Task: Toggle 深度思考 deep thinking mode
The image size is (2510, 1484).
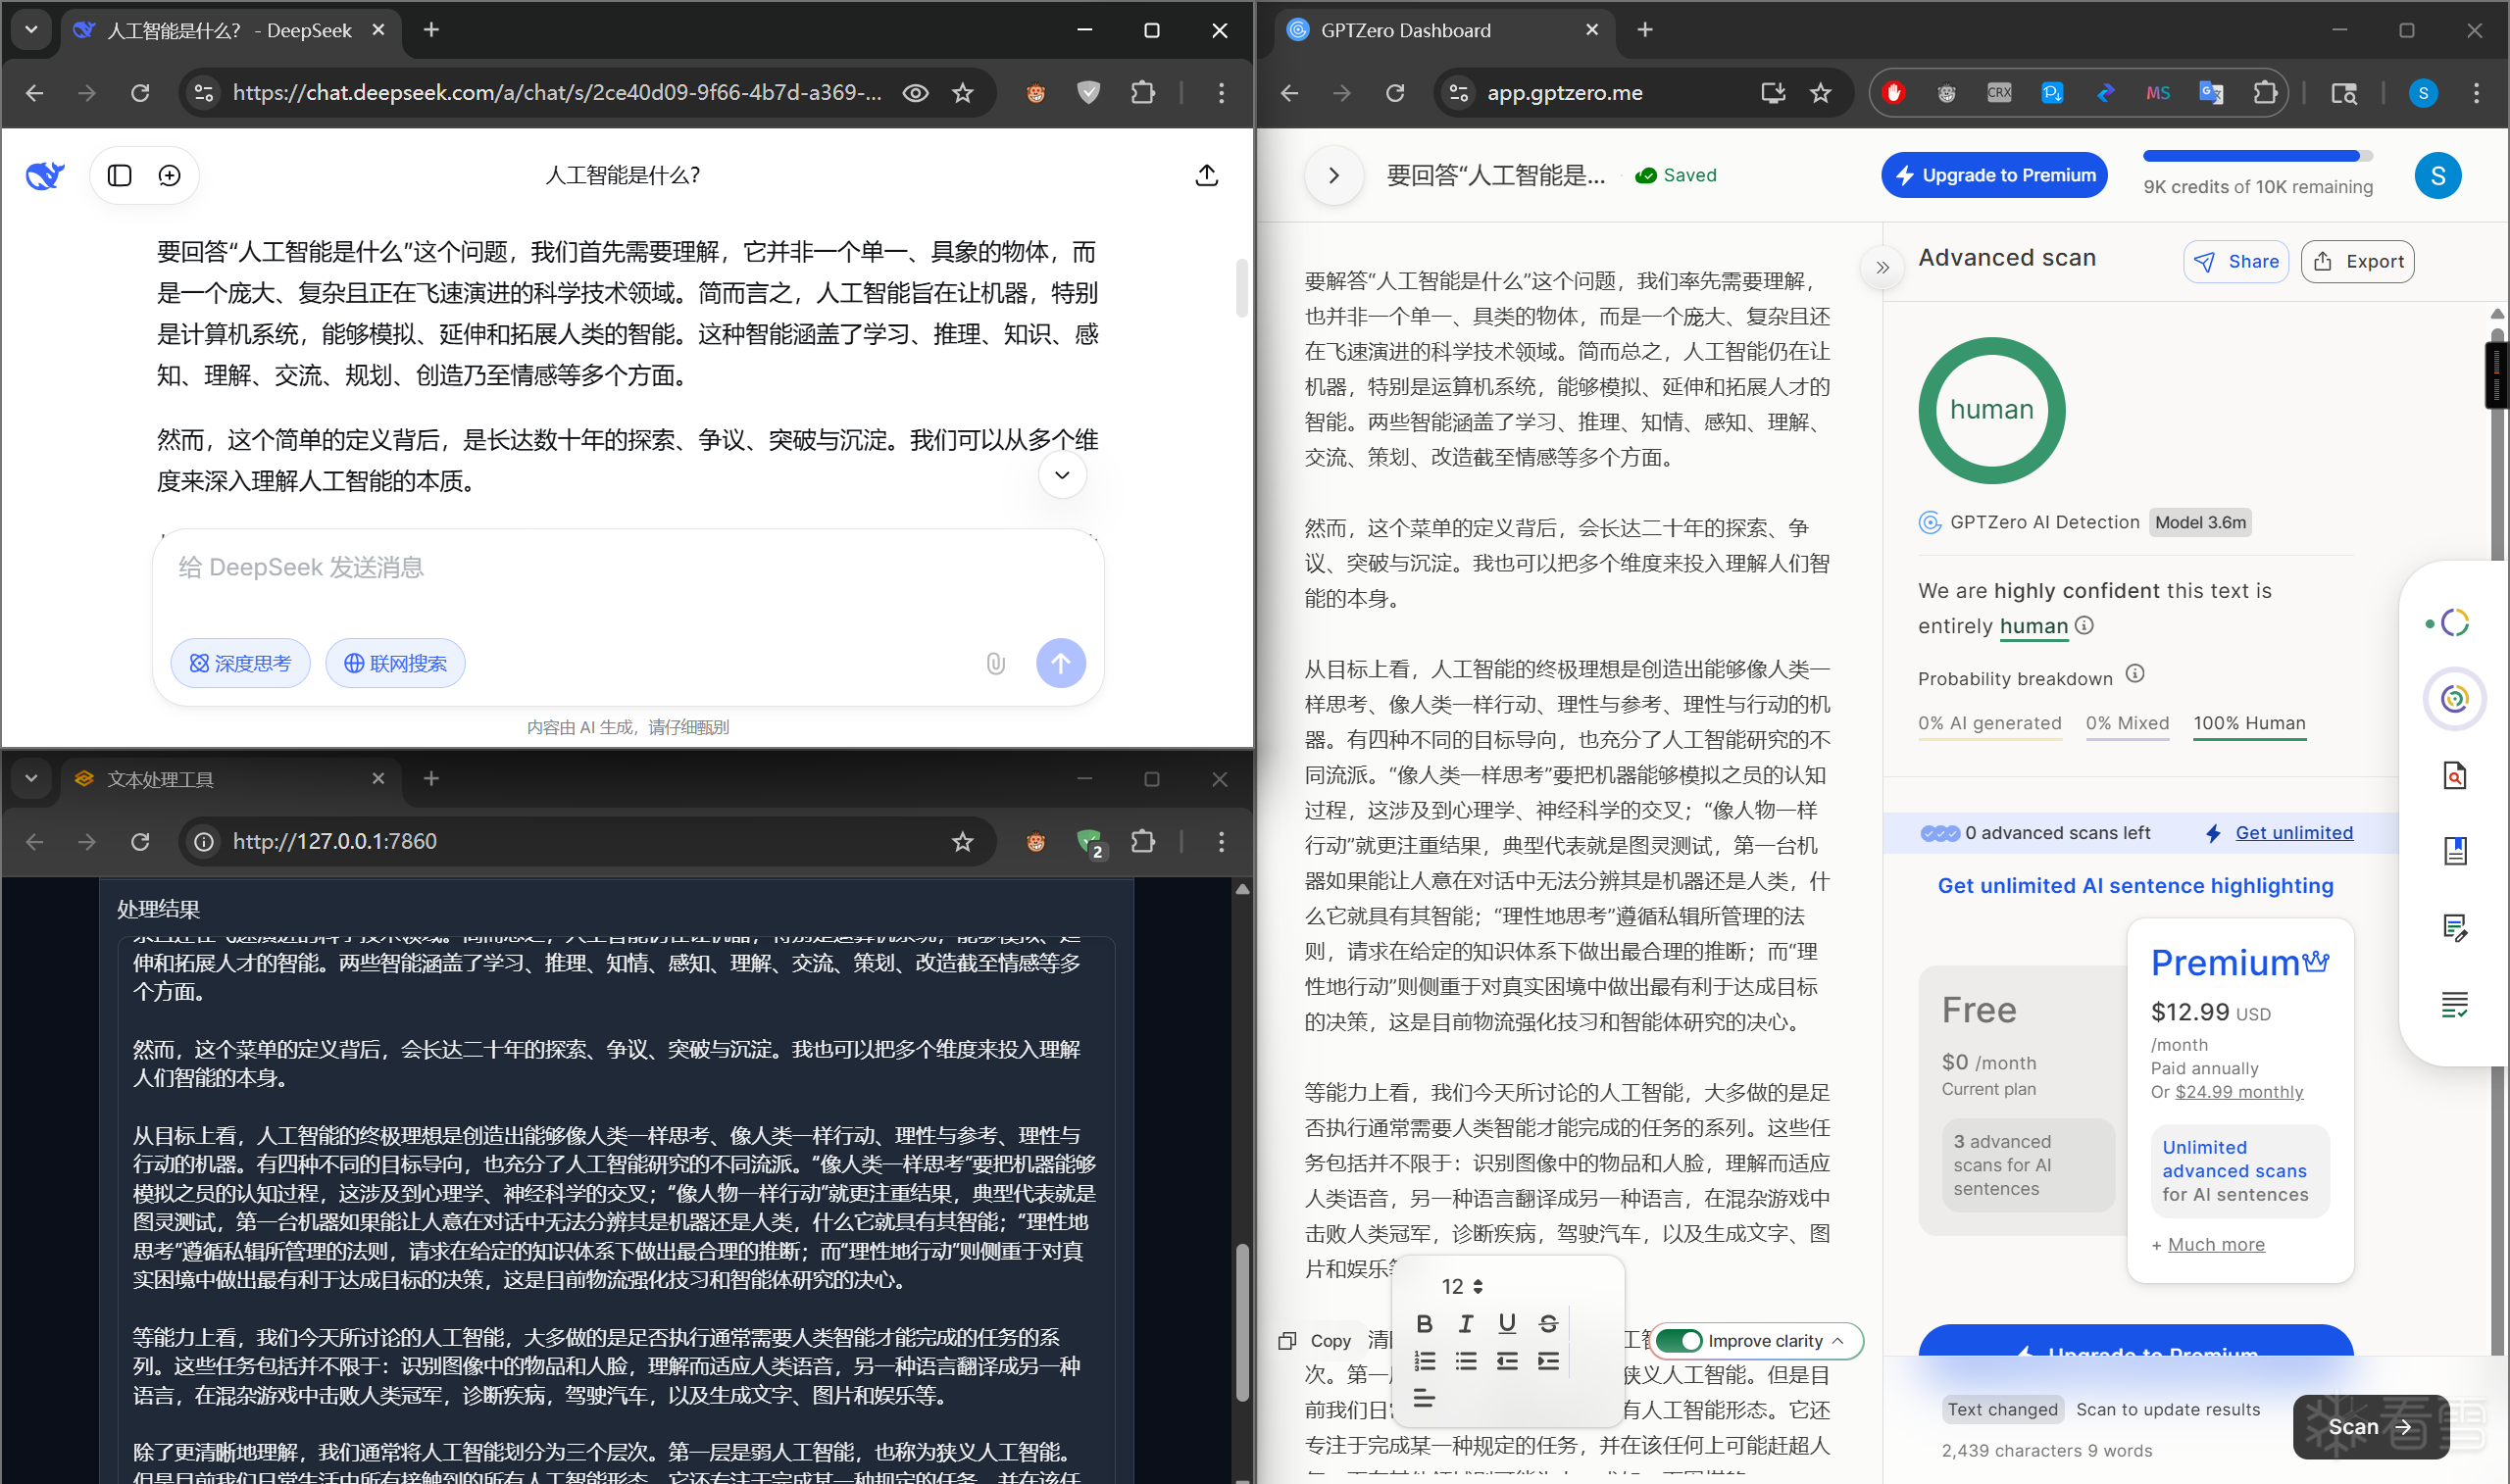Action: click(240, 664)
